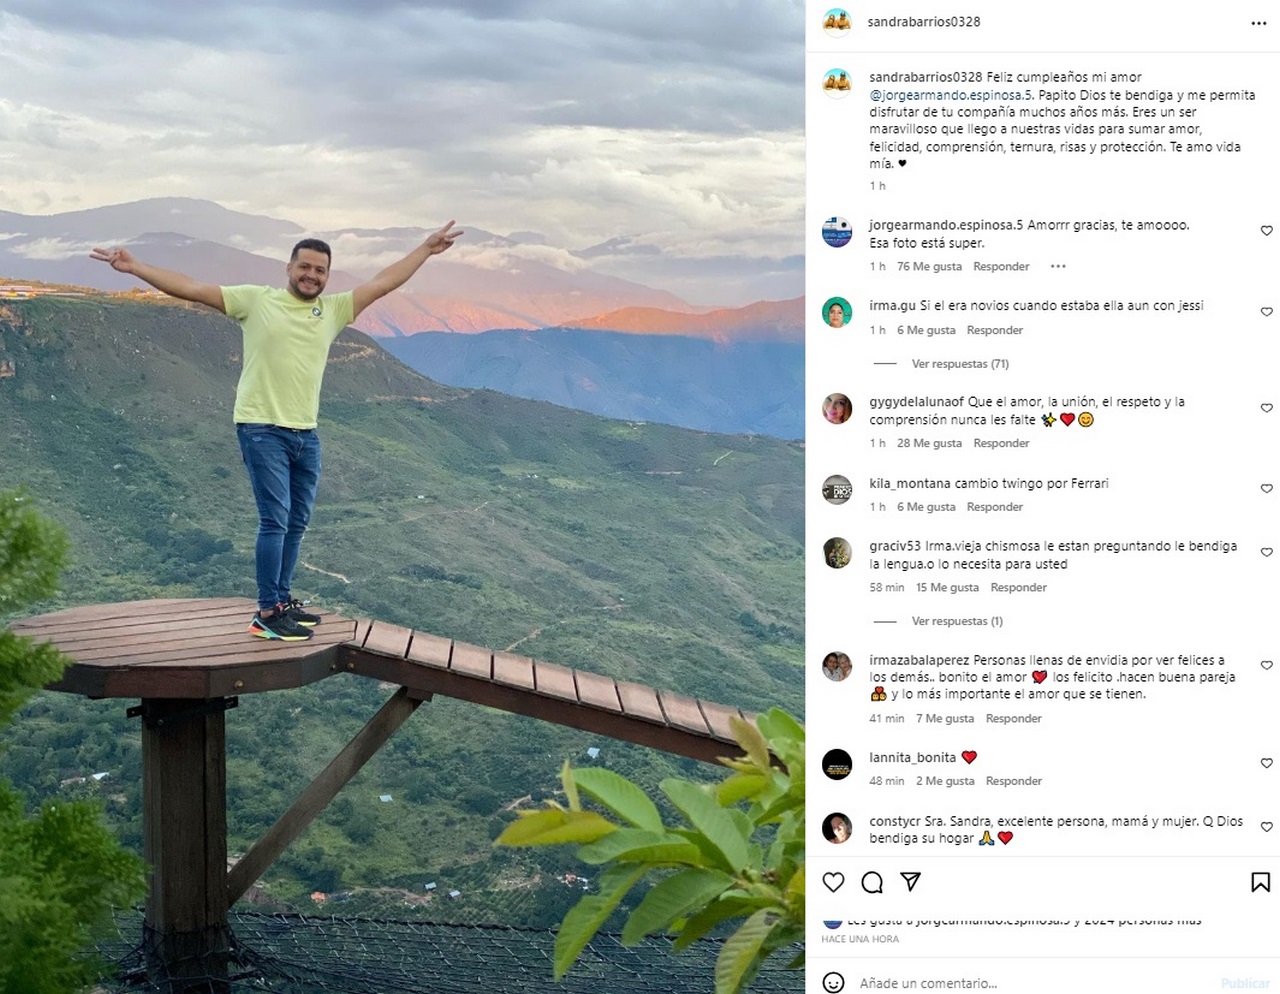This screenshot has height=994, width=1280.
Task: Share the post with the paper plane icon
Action: tap(910, 881)
